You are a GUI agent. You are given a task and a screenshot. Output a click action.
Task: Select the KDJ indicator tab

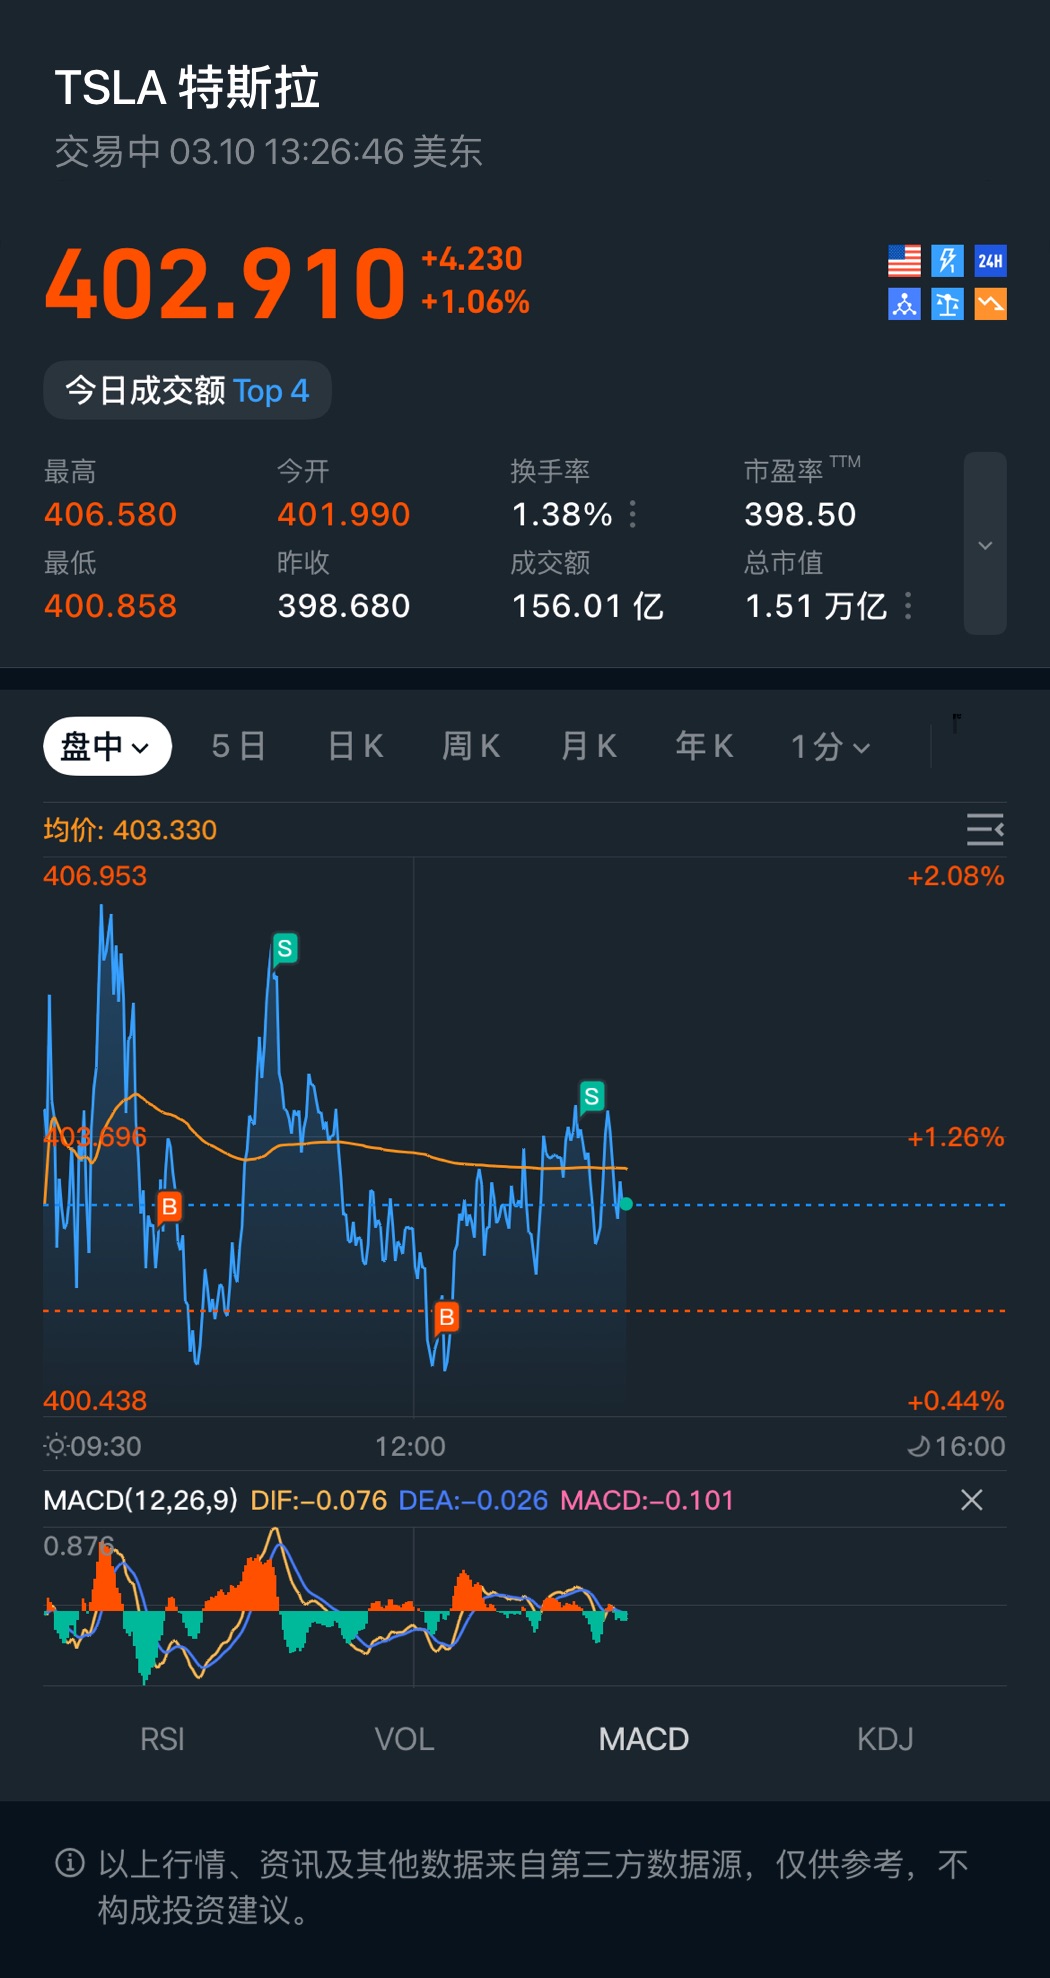[885, 1739]
